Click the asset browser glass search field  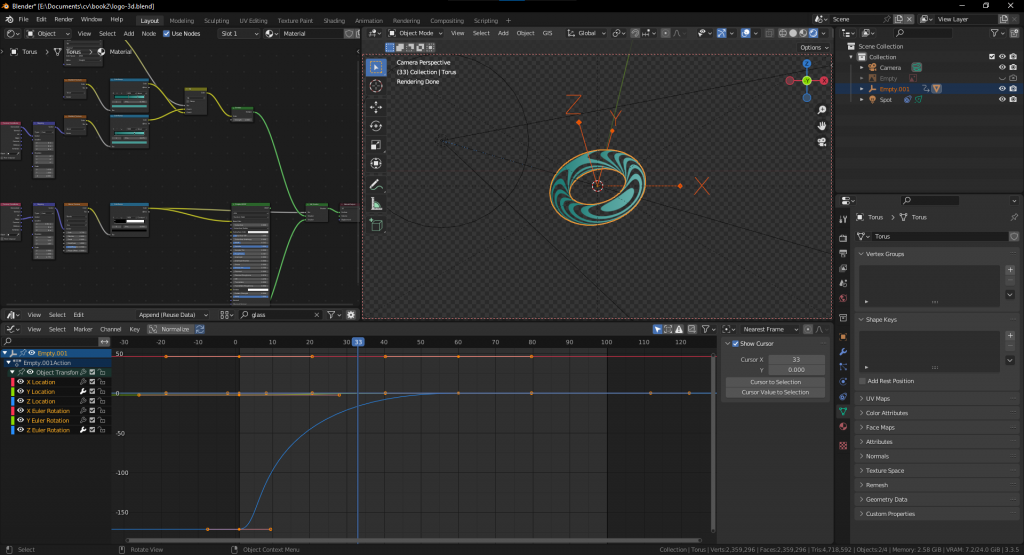(280, 315)
